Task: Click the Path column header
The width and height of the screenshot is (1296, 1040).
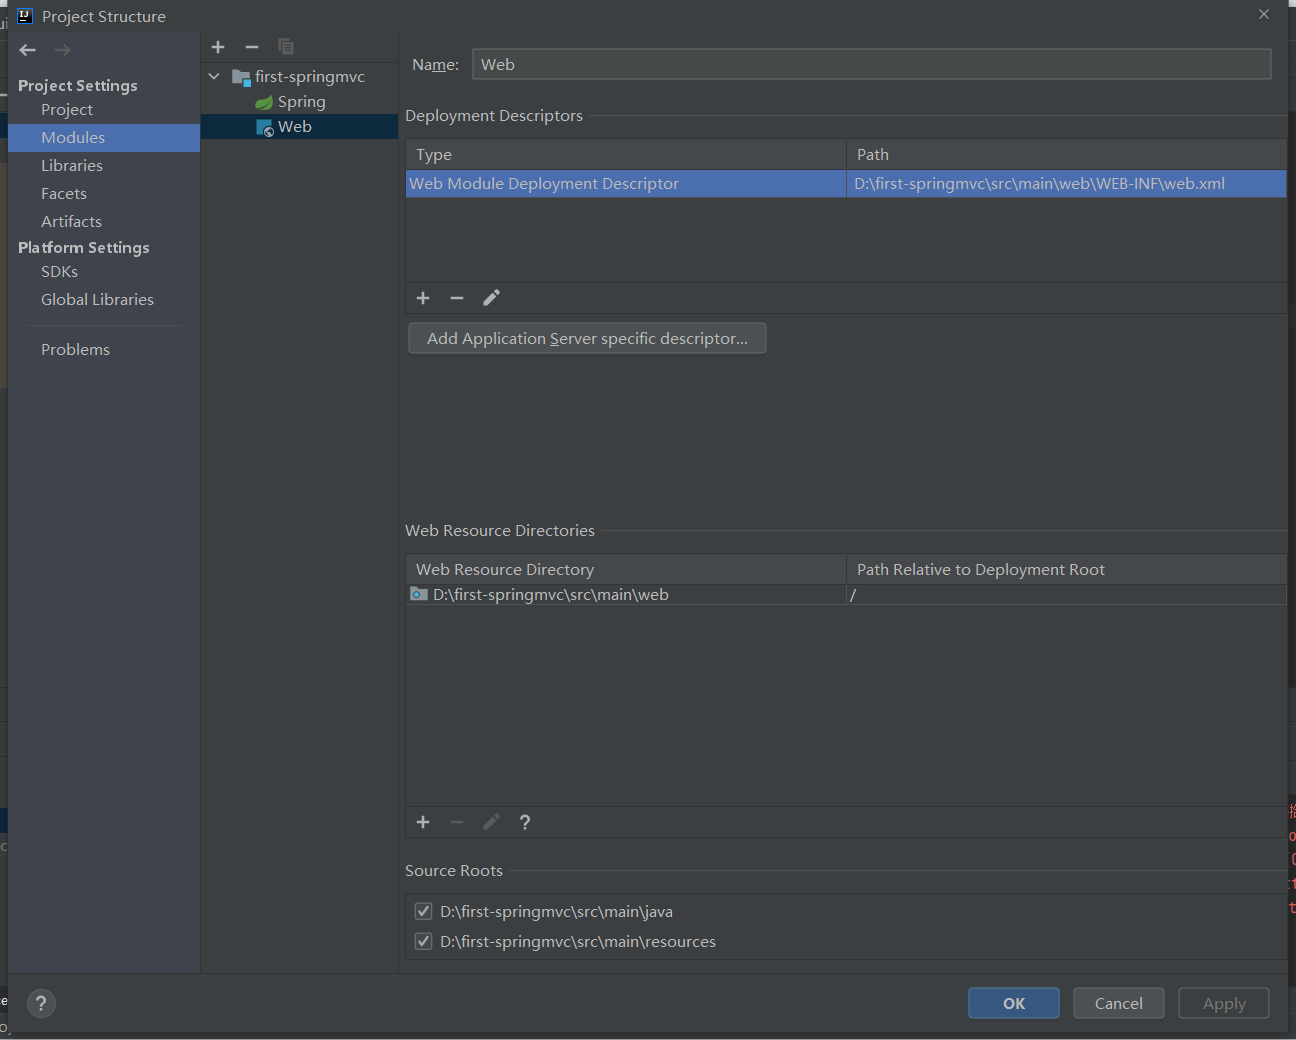Action: [1066, 155]
